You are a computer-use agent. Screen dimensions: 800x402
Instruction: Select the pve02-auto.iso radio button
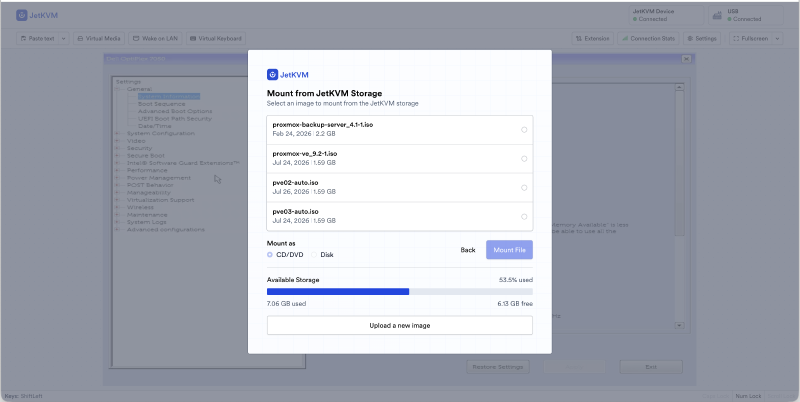[x=524, y=188]
